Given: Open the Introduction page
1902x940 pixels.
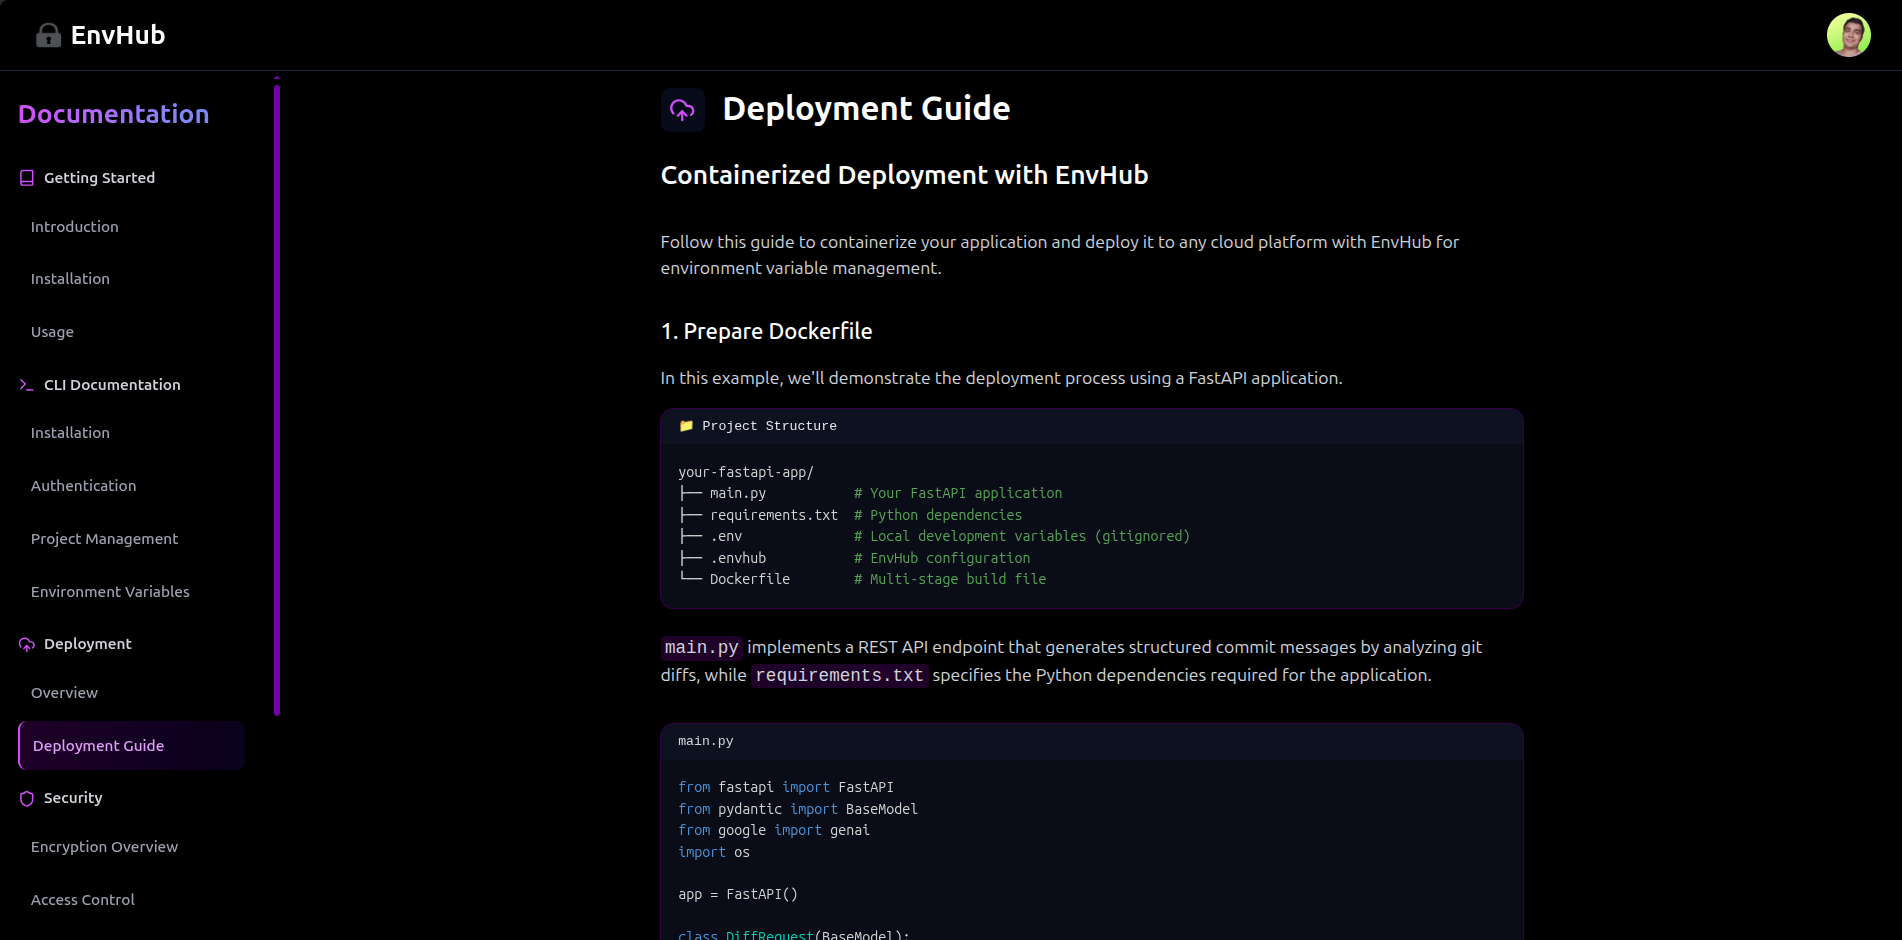Looking at the screenshot, I should (75, 227).
